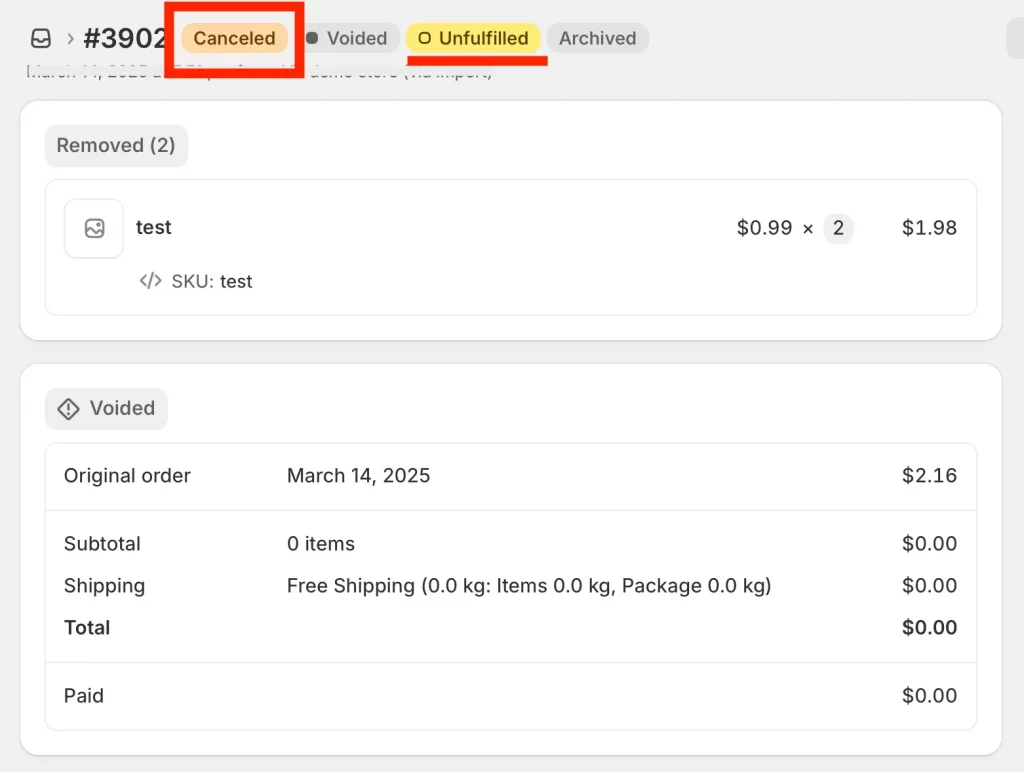Click the Shipping label
Image resolution: width=1024 pixels, height=772 pixels.
pos(104,586)
